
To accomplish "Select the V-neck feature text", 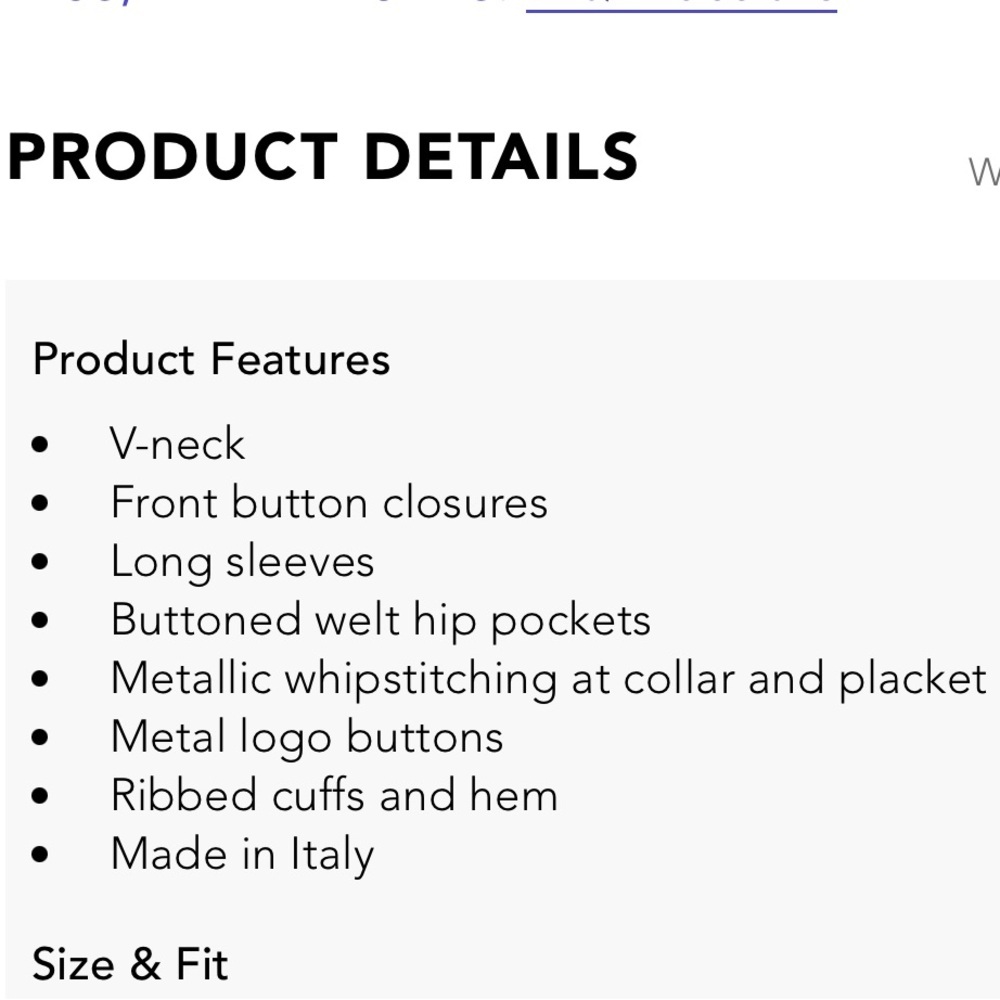I will pyautogui.click(x=177, y=444).
